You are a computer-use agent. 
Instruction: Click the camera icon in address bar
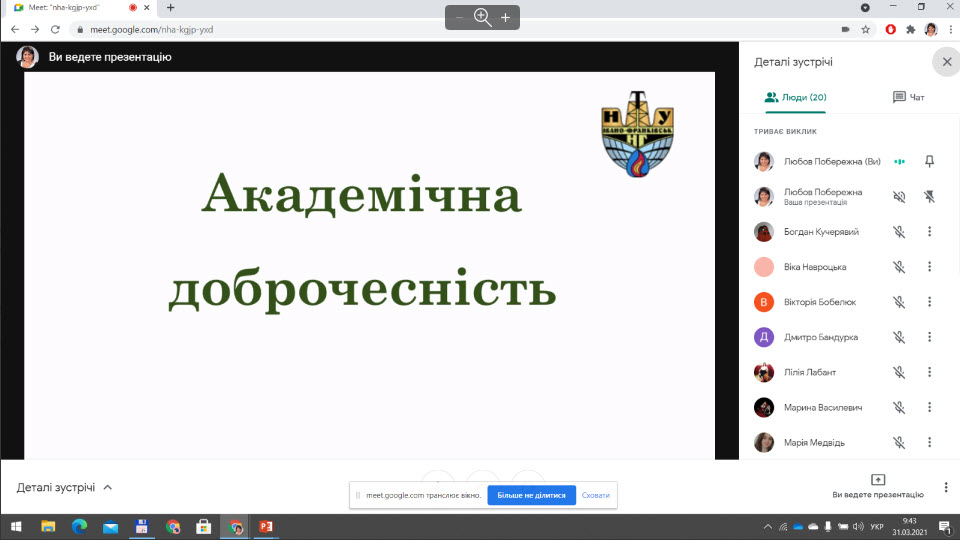point(846,29)
